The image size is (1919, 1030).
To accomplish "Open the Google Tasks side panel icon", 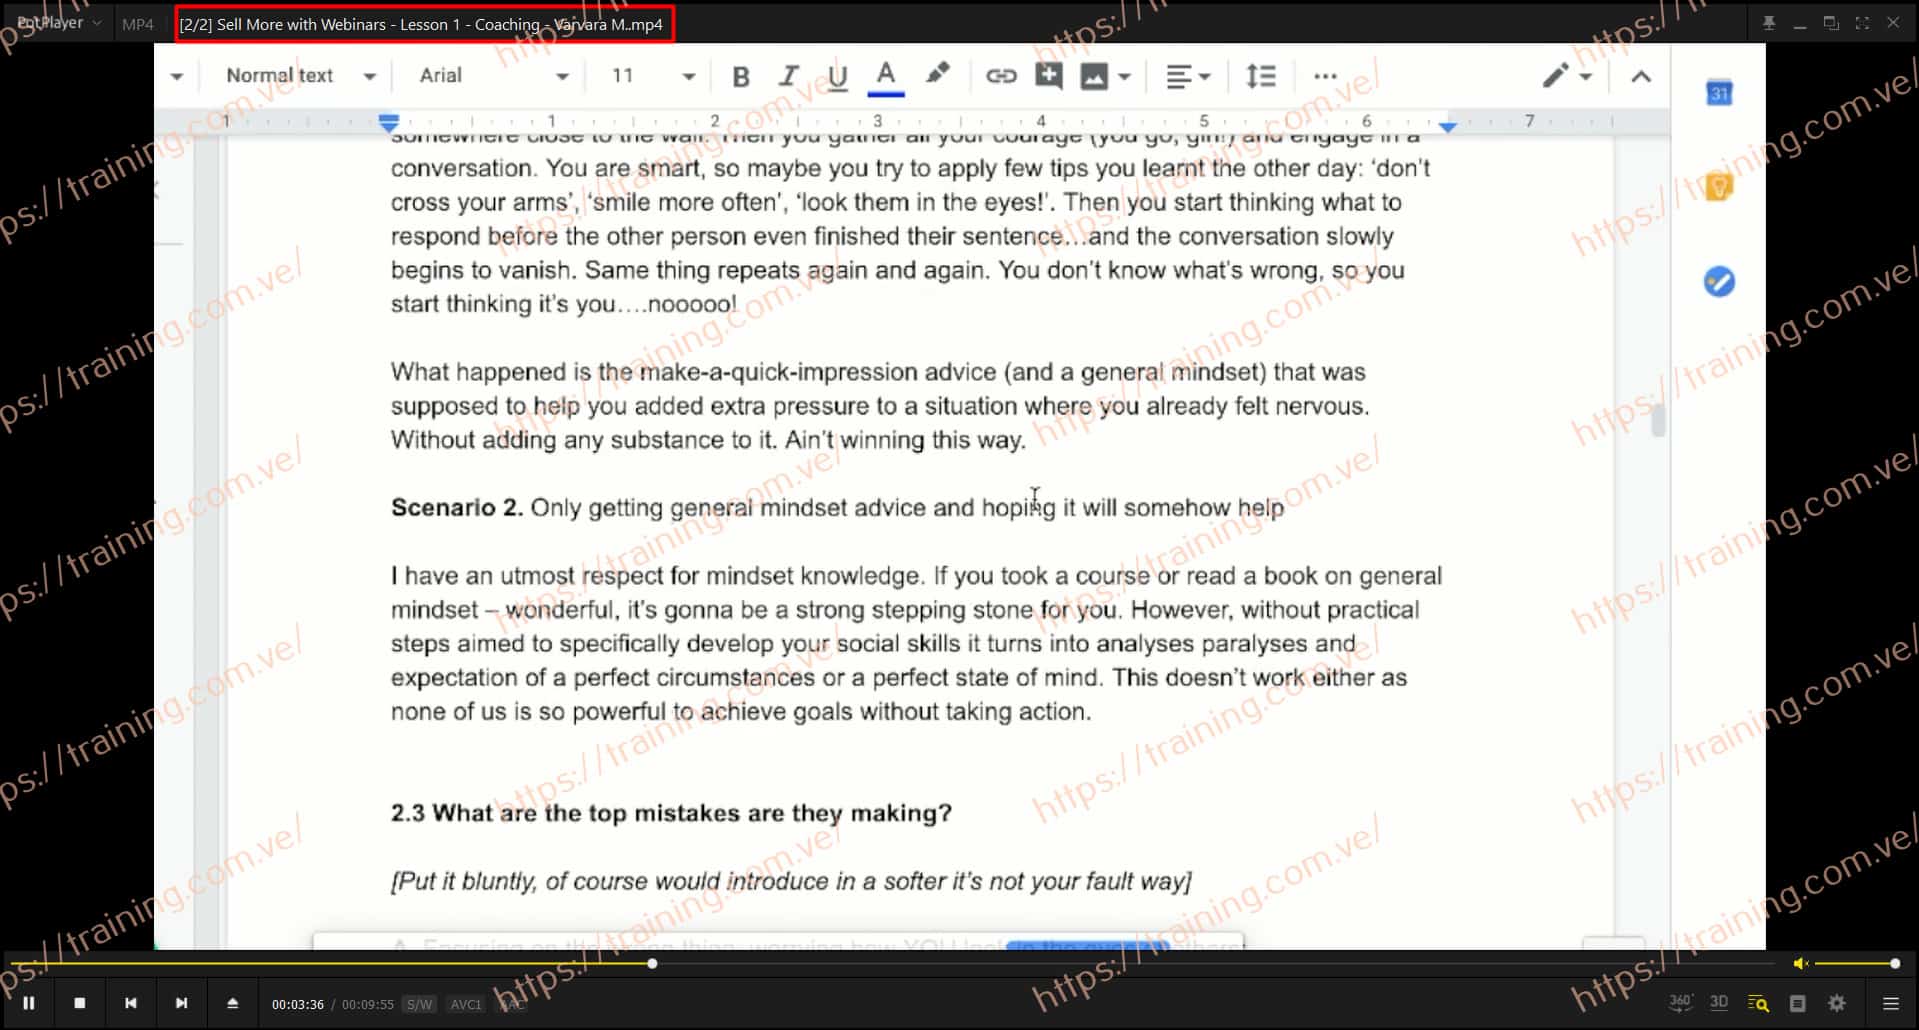I will tap(1719, 282).
